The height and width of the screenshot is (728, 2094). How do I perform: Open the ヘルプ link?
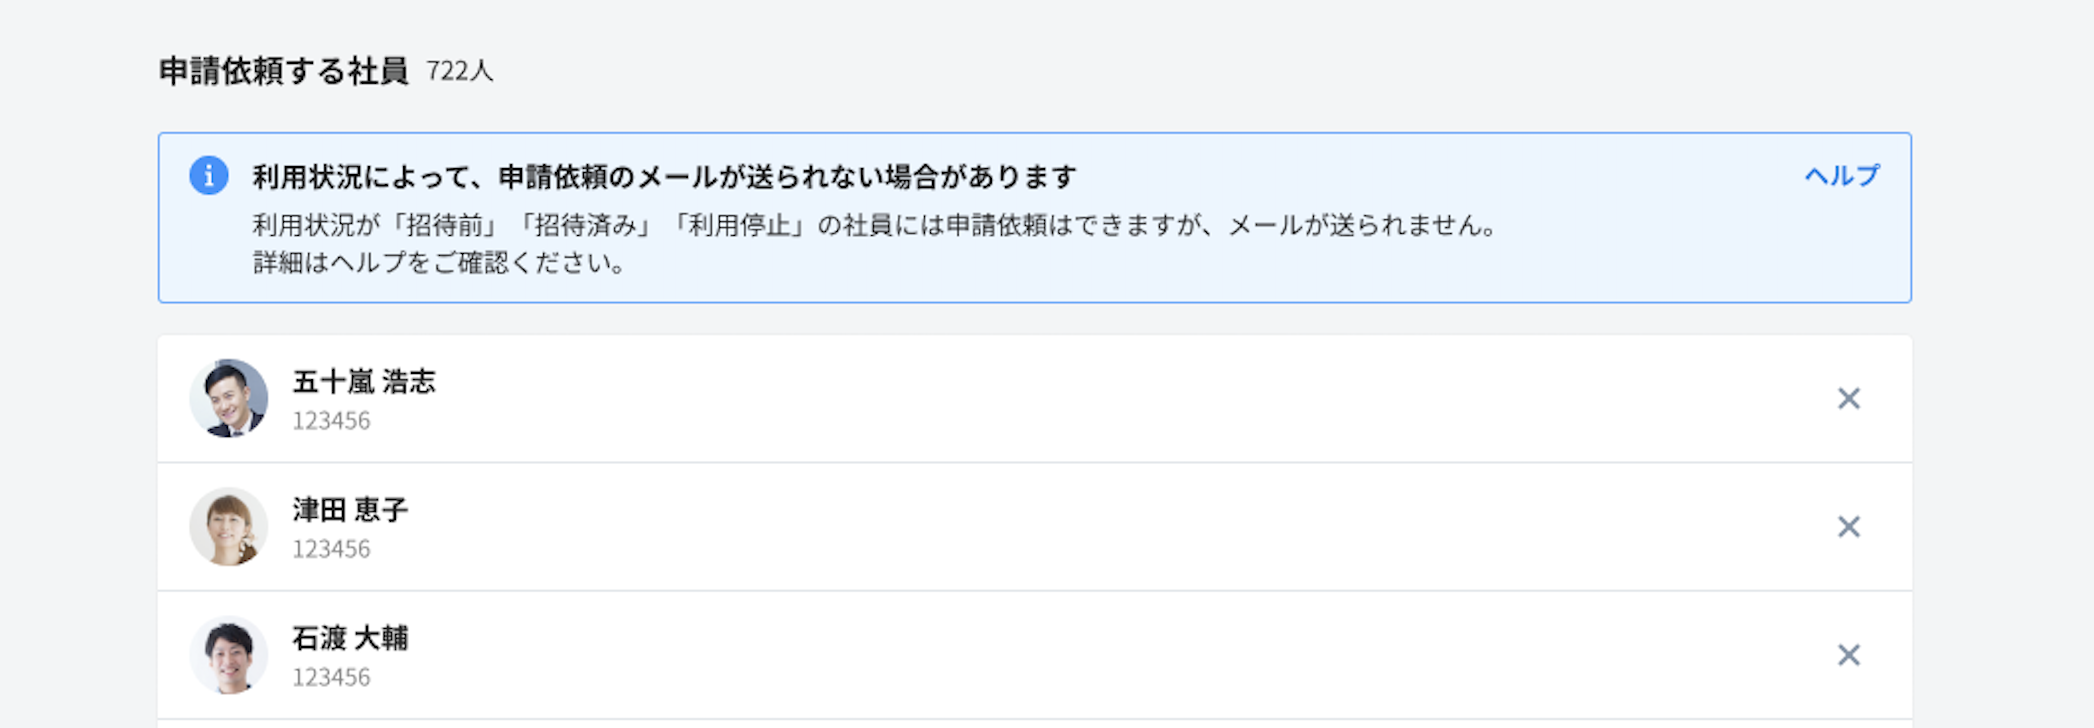(1841, 176)
